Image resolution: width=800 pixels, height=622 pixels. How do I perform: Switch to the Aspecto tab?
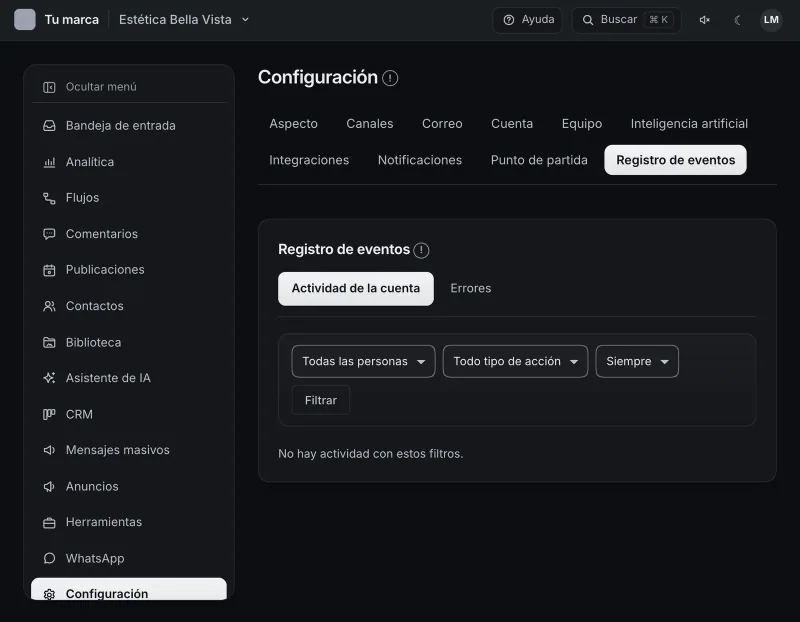293,123
